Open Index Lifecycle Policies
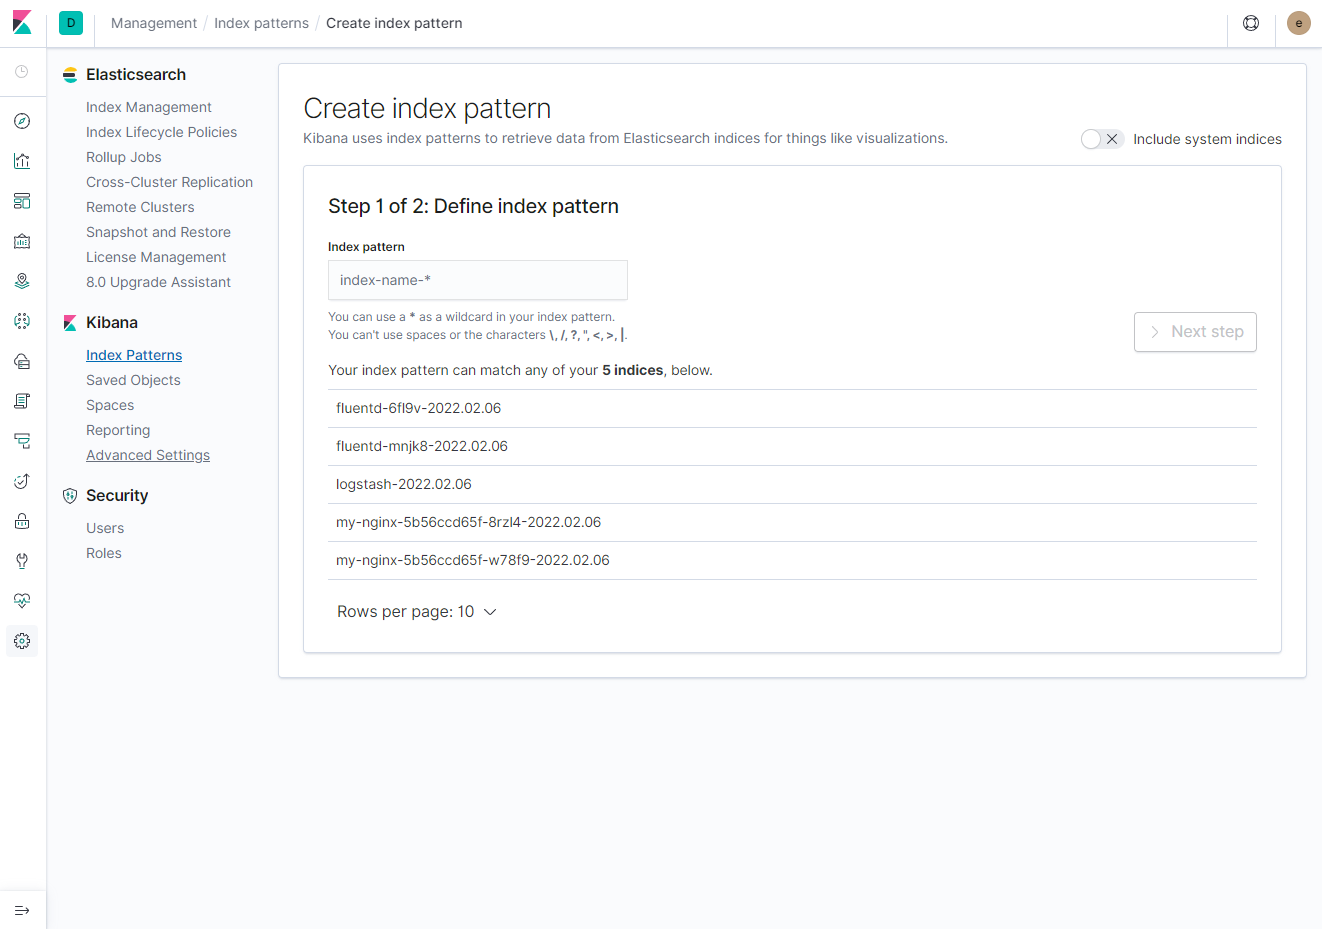This screenshot has height=929, width=1322. click(162, 132)
